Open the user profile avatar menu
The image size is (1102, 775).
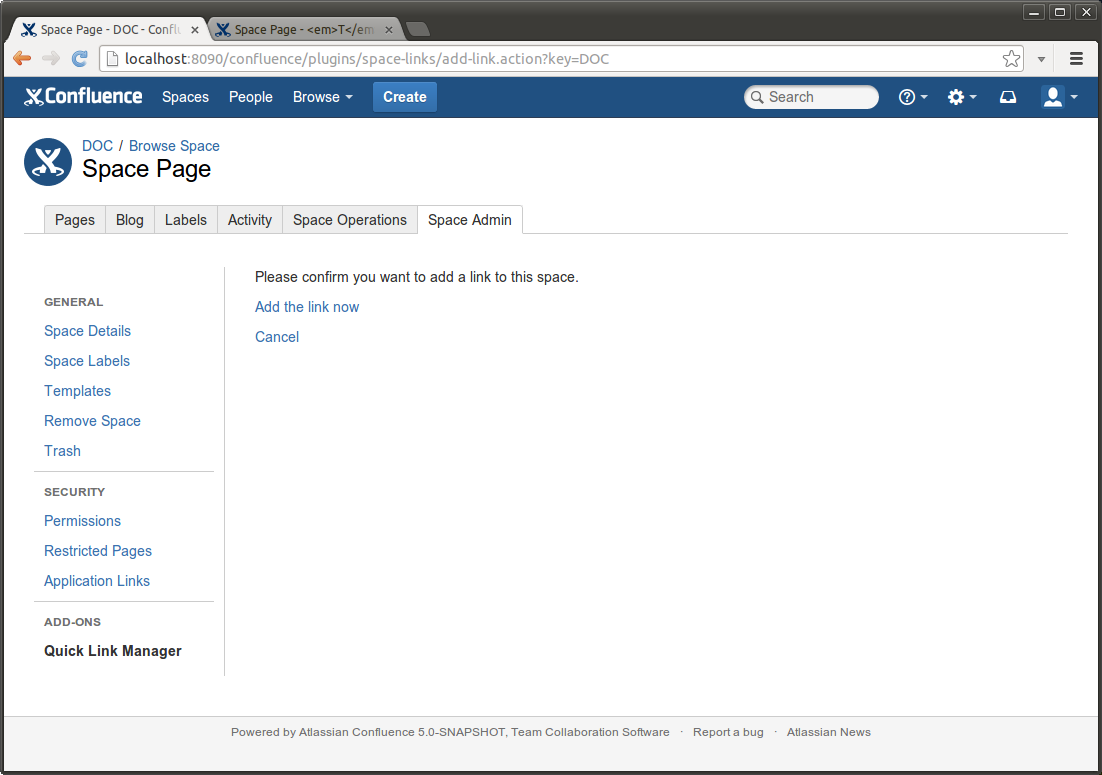click(x=1058, y=97)
